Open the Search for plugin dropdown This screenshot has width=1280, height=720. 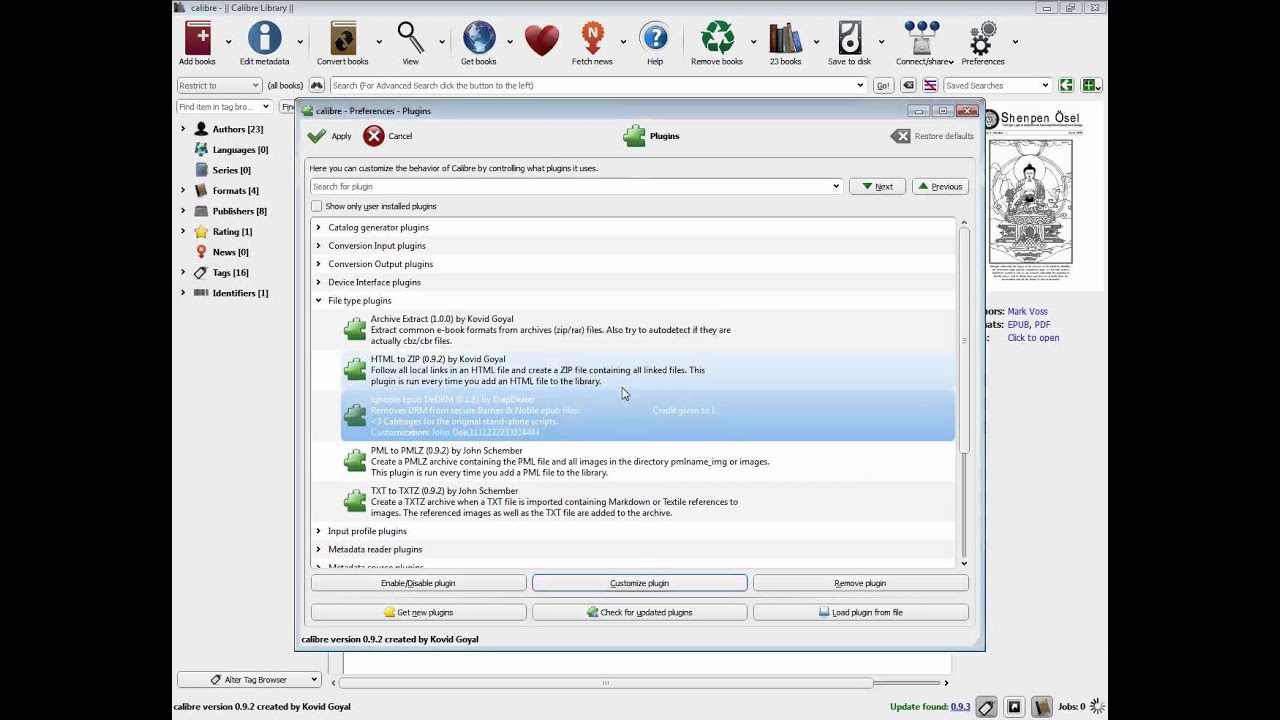point(836,186)
